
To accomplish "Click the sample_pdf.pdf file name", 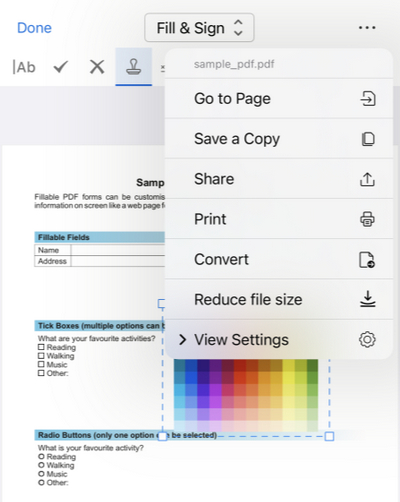I will 234,64.
